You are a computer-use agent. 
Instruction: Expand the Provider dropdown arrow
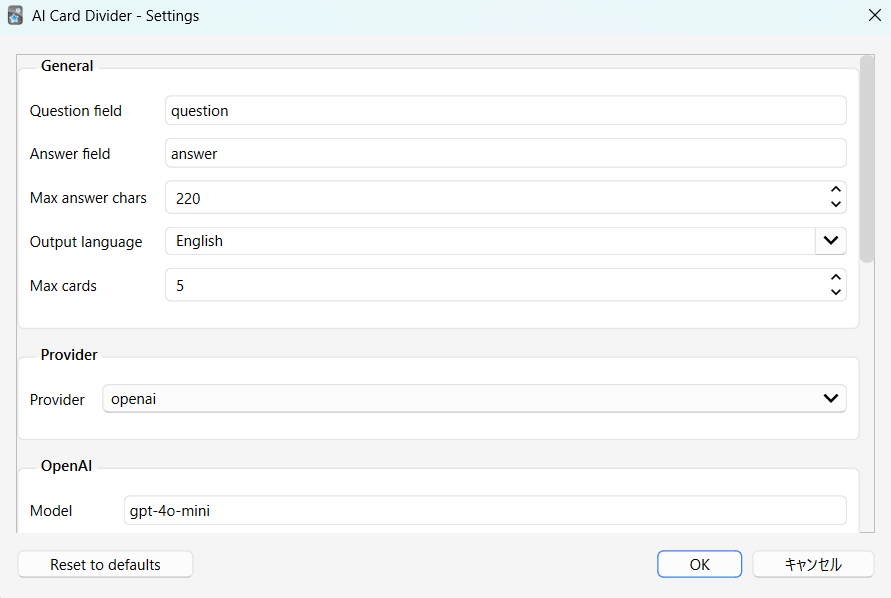(x=830, y=398)
